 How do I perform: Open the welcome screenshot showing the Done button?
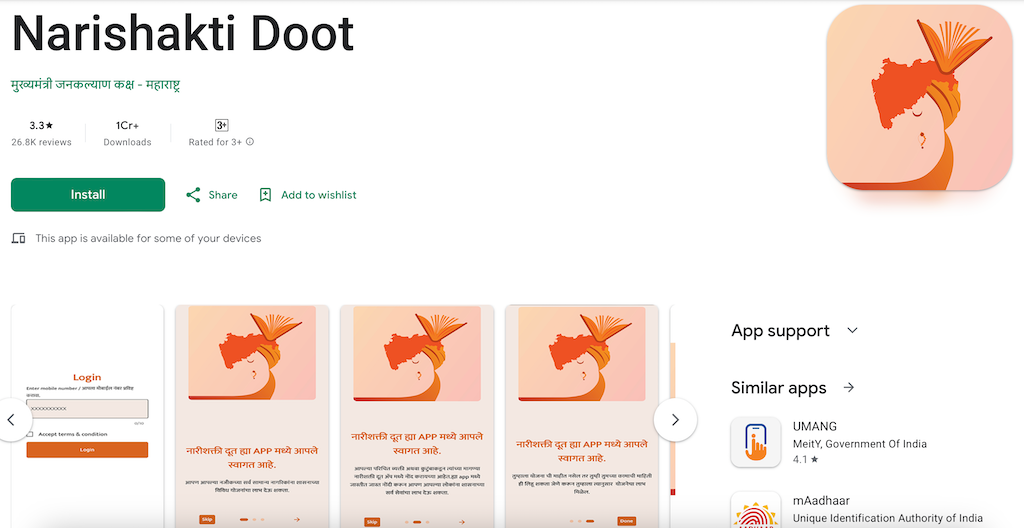(582, 416)
